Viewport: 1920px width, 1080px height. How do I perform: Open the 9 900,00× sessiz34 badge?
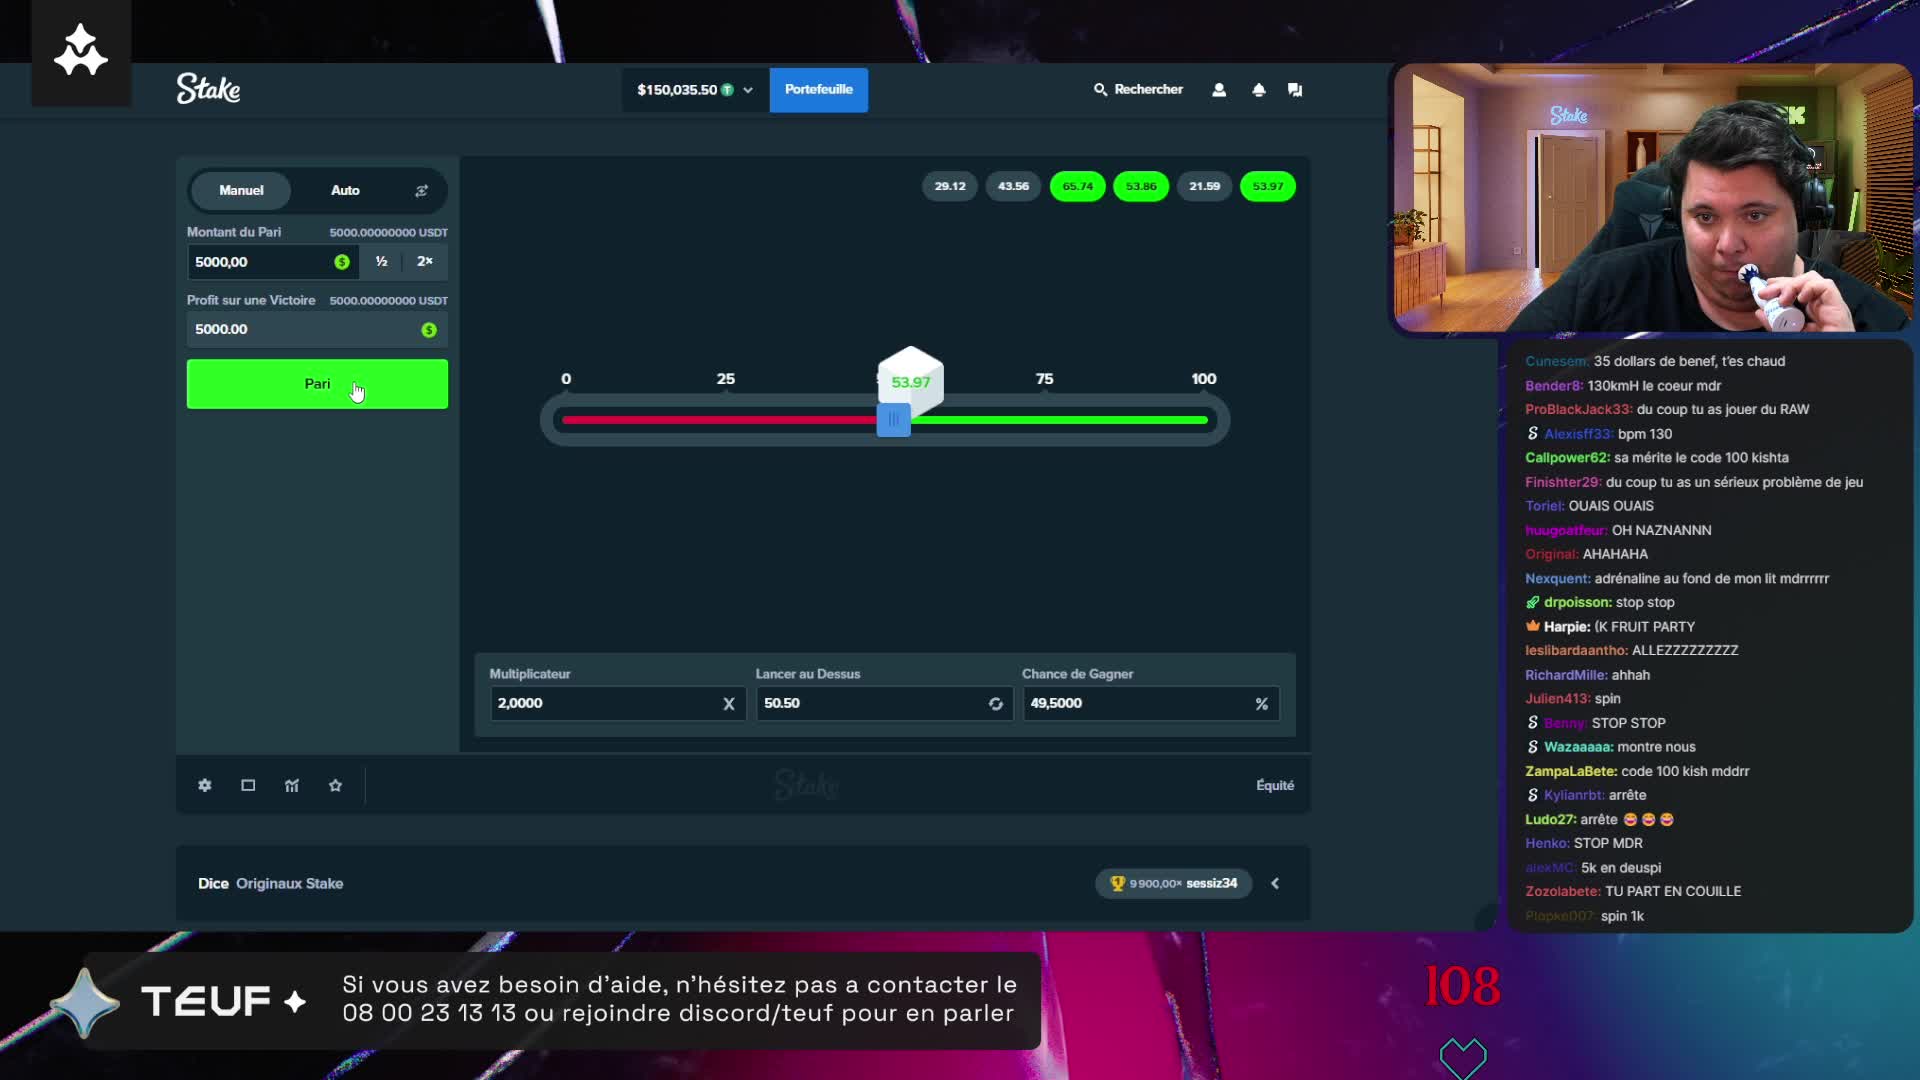click(x=1173, y=884)
